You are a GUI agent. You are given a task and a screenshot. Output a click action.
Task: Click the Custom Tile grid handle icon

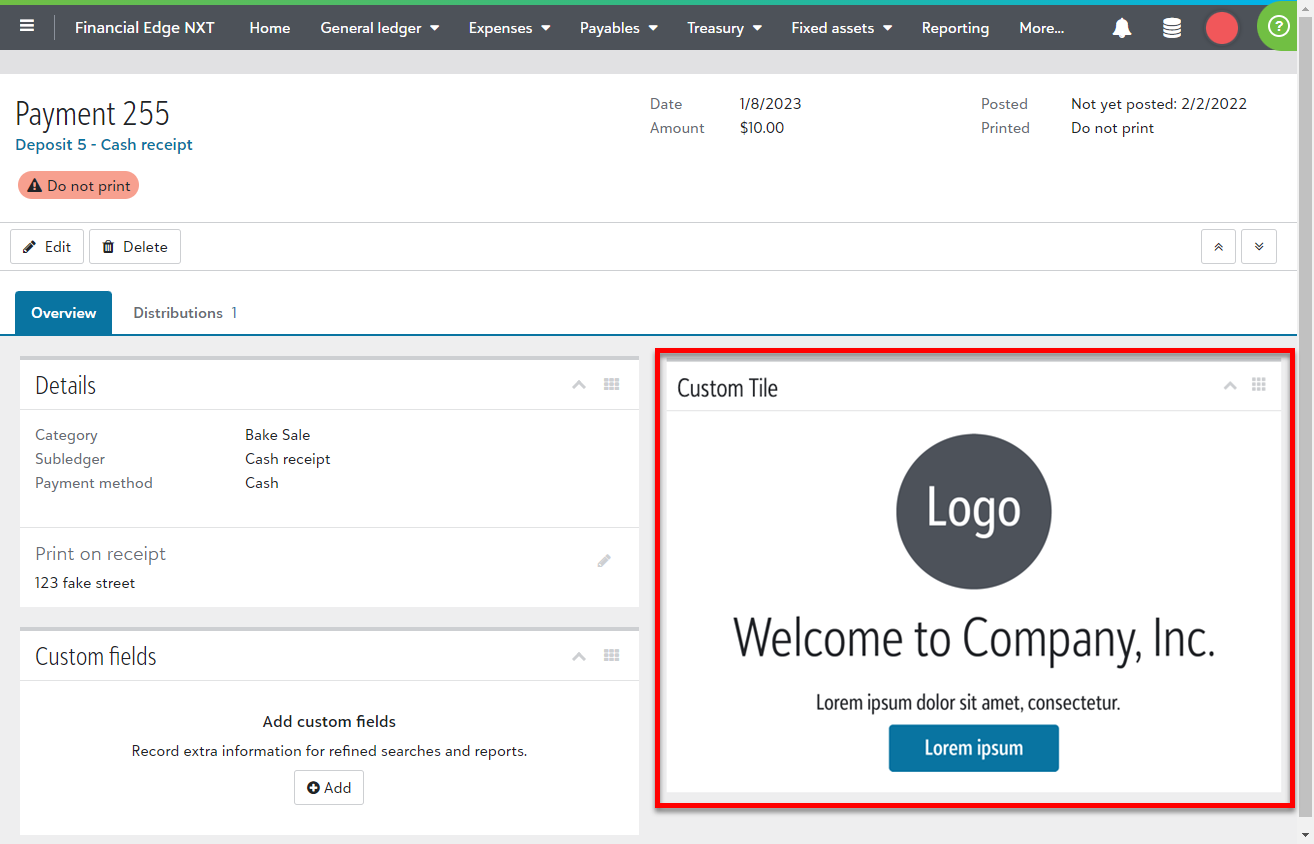click(1259, 385)
